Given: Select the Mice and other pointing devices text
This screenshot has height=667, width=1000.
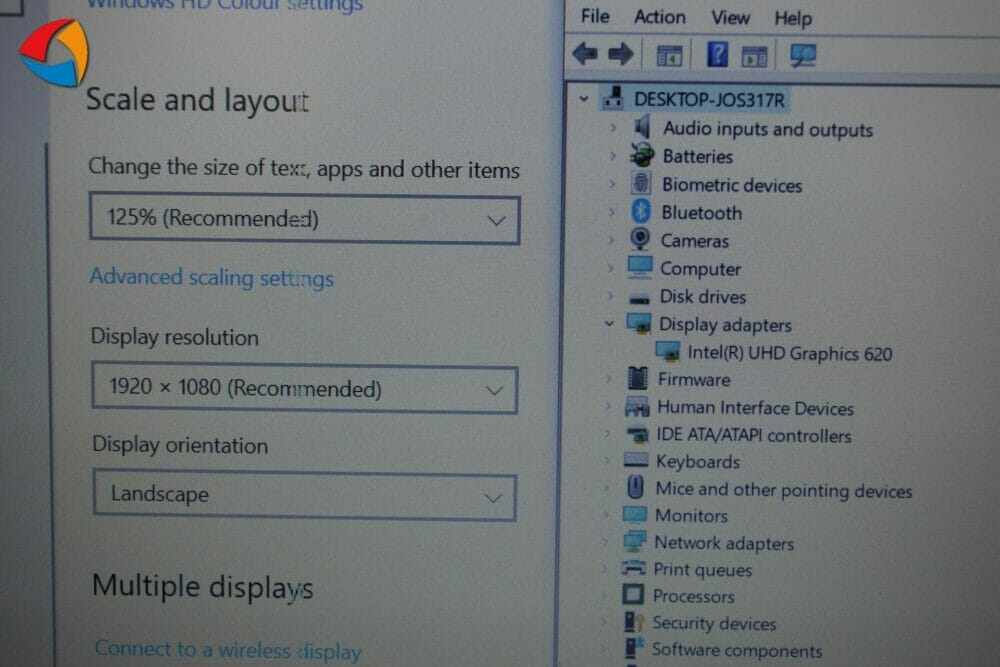Looking at the screenshot, I should 783,490.
